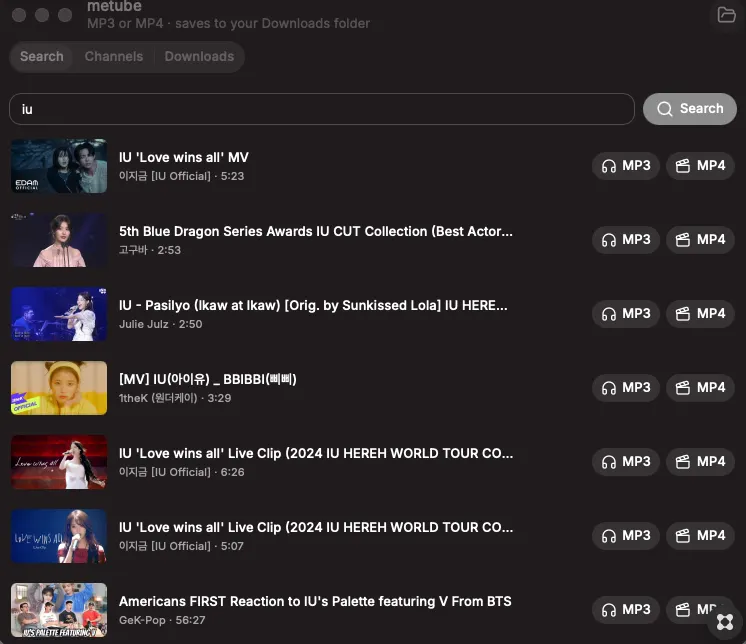Viewport: 746px width, 644px height.
Task: Download MP3 of IU 'Love wins all' MV
Action: 626,166
